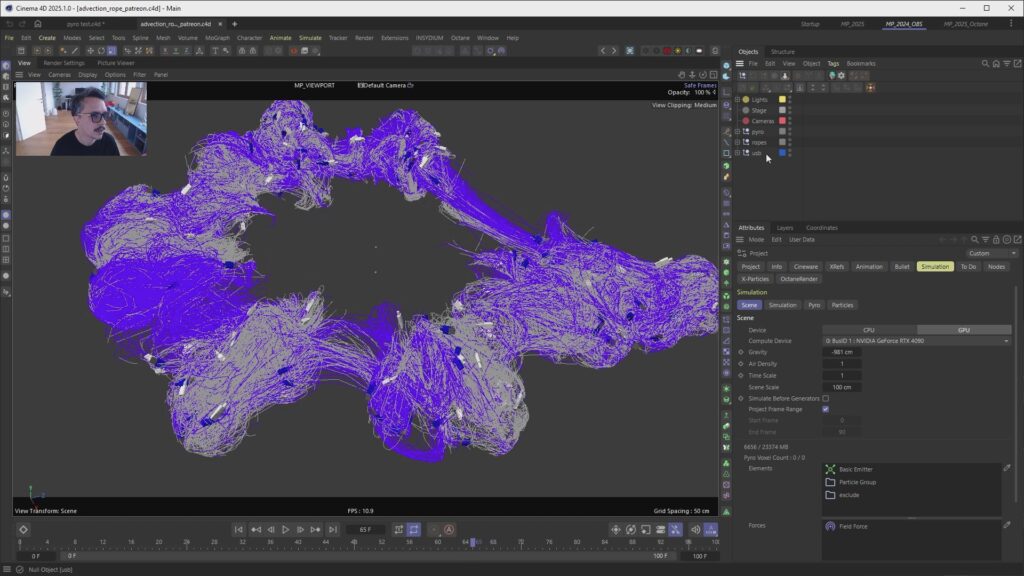Open OctaneRender project tab
The width and height of the screenshot is (1024, 576).
799,279
